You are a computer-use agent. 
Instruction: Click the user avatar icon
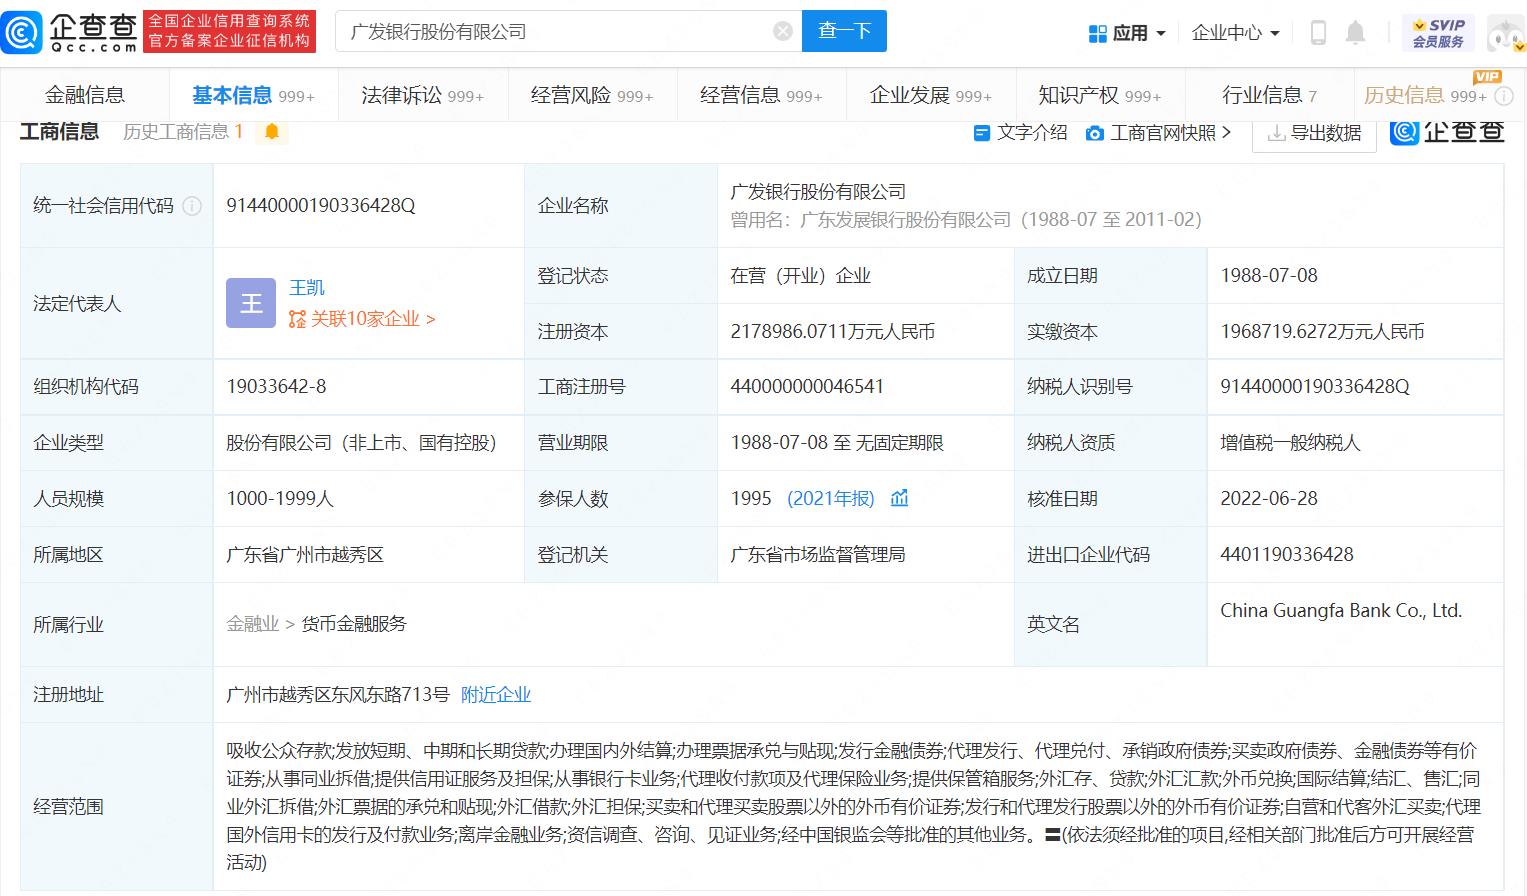pyautogui.click(x=1506, y=33)
